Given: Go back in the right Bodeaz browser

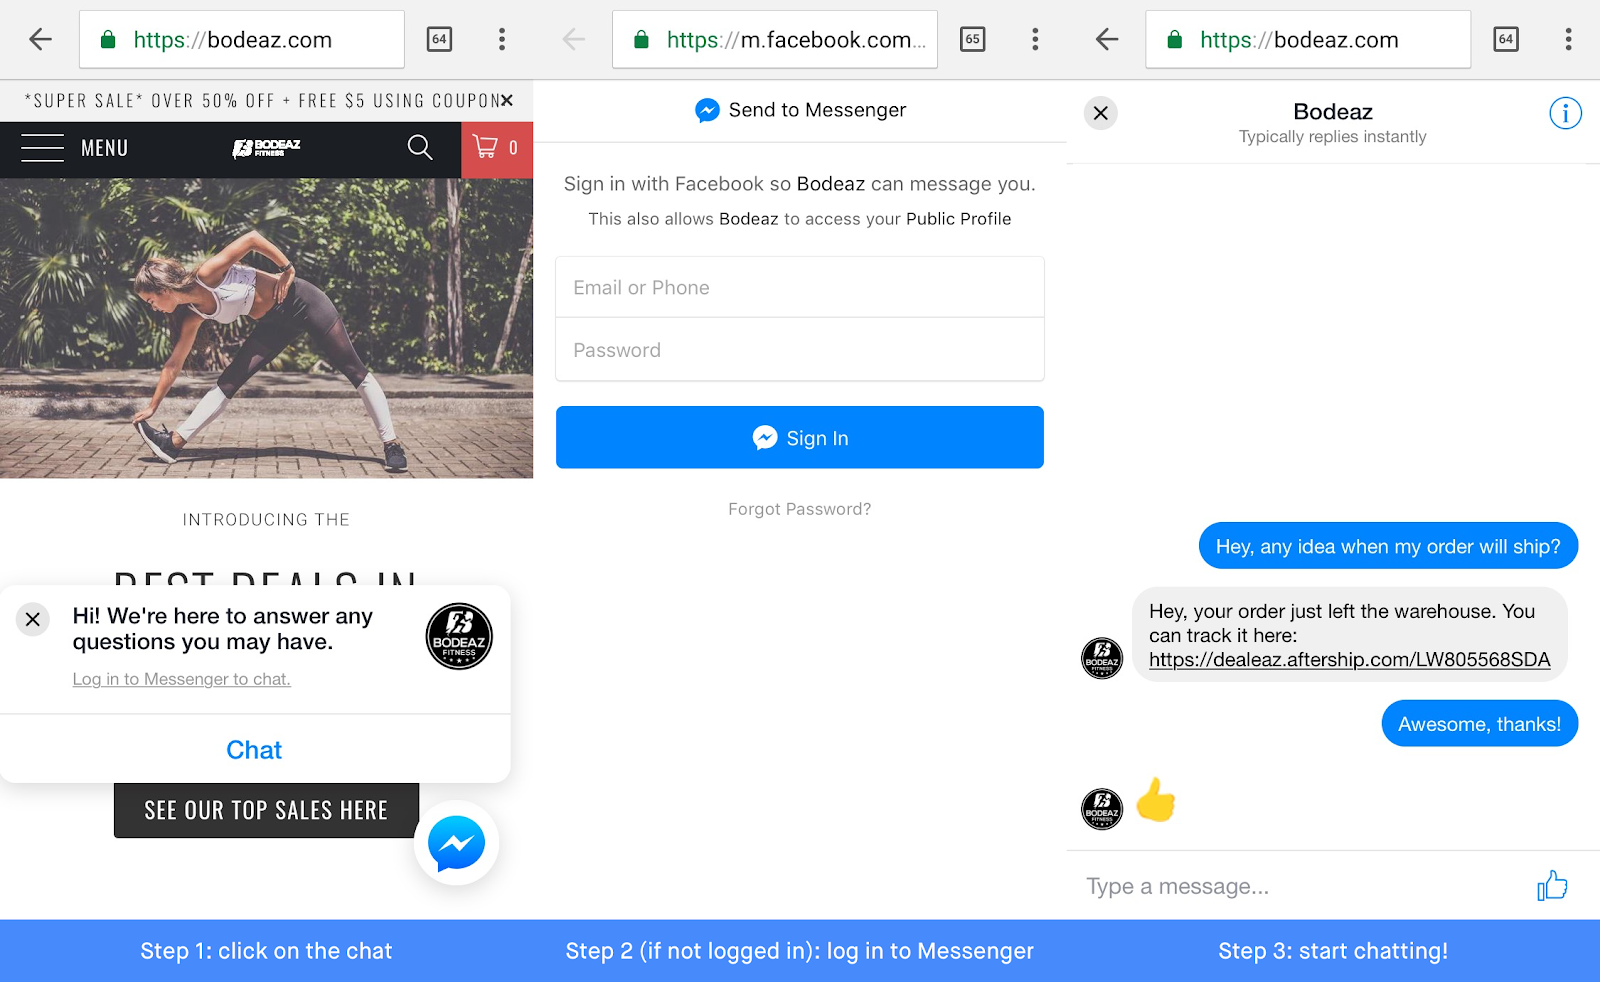Looking at the screenshot, I should tap(1107, 40).
